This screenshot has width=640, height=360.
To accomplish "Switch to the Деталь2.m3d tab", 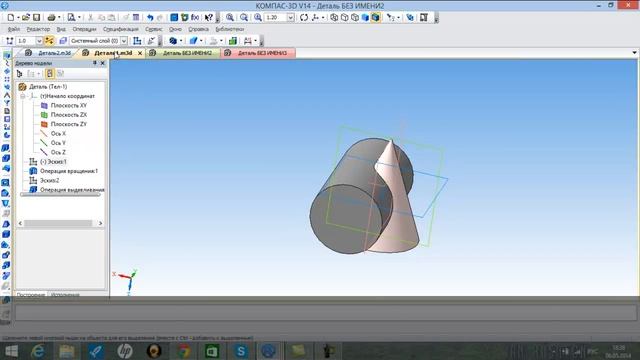I will (x=49, y=53).
